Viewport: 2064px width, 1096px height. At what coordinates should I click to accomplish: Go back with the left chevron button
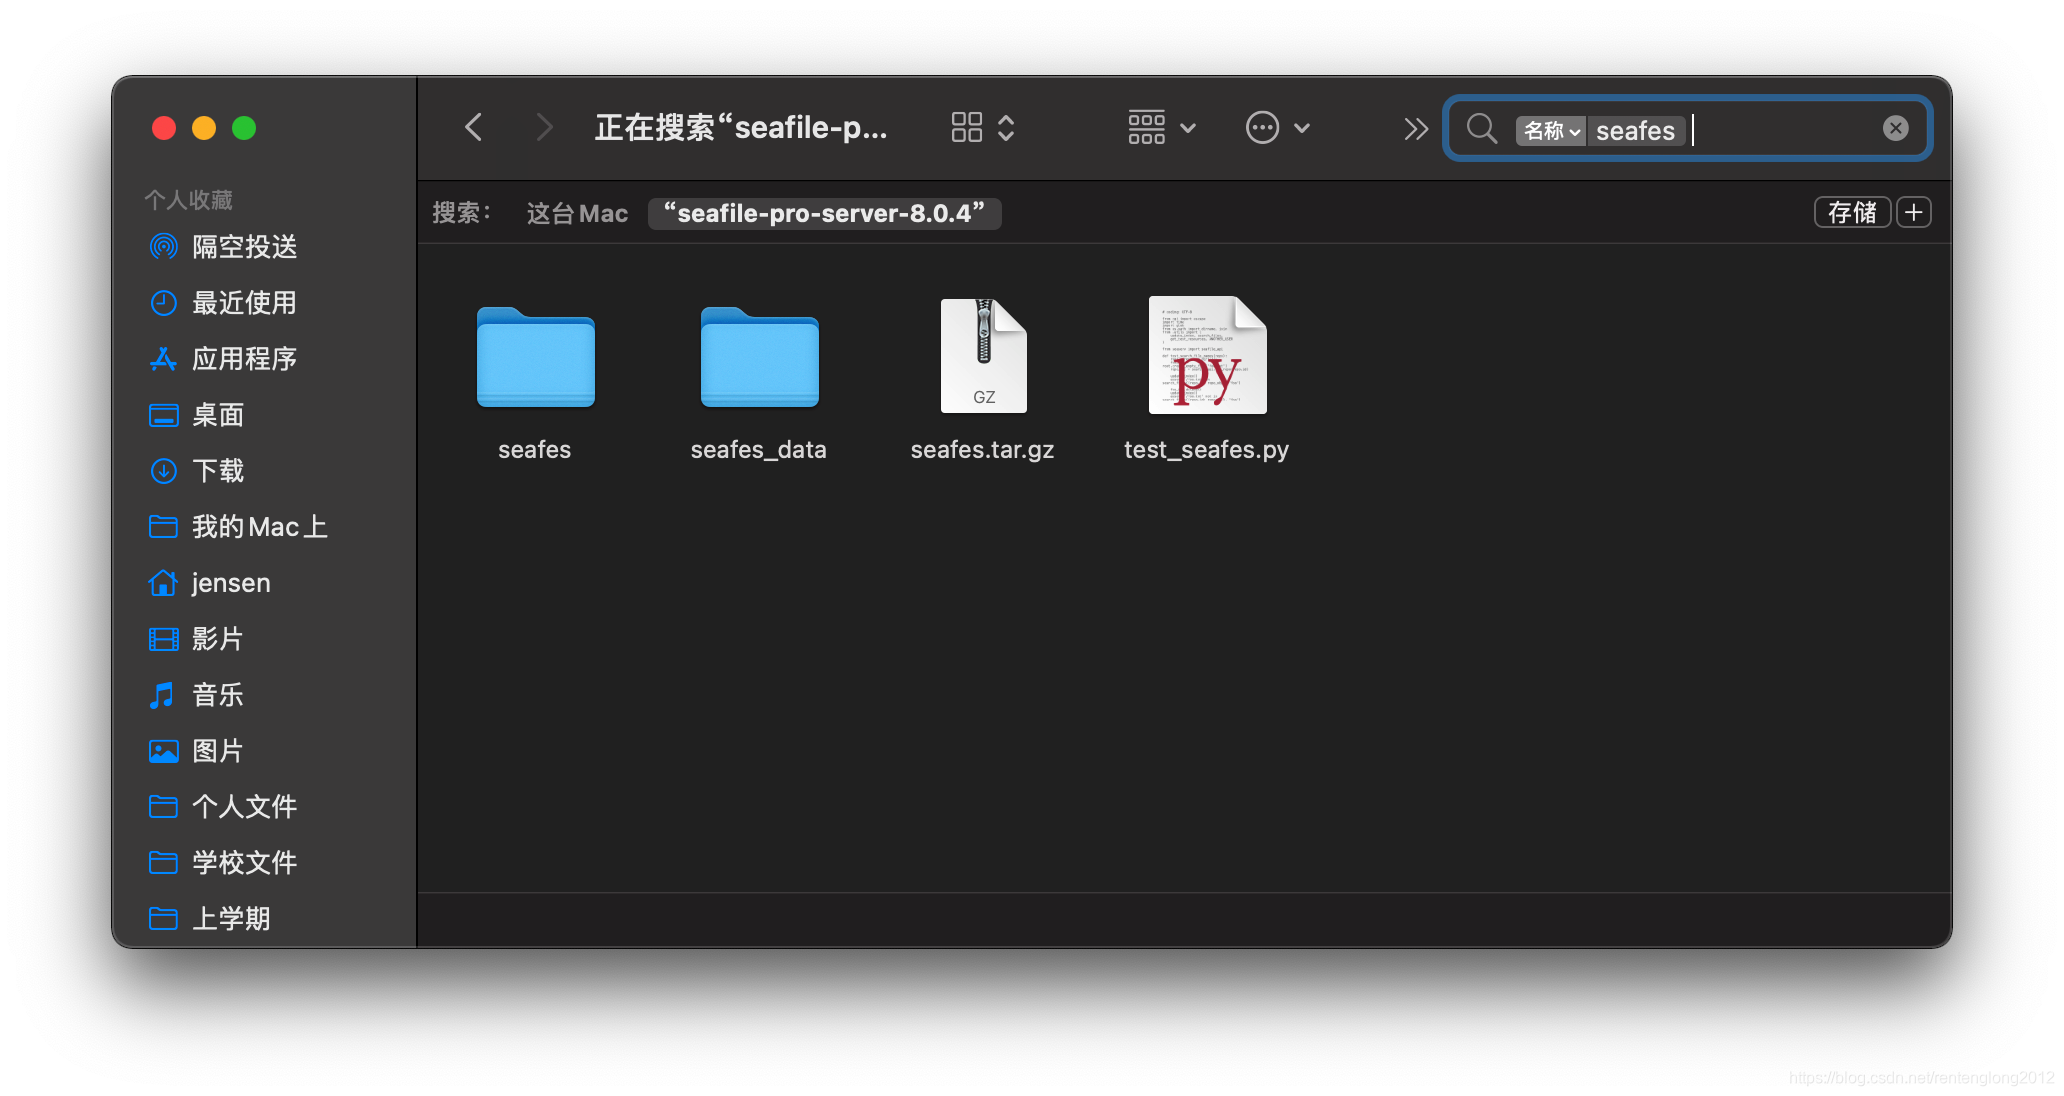pyautogui.click(x=474, y=128)
